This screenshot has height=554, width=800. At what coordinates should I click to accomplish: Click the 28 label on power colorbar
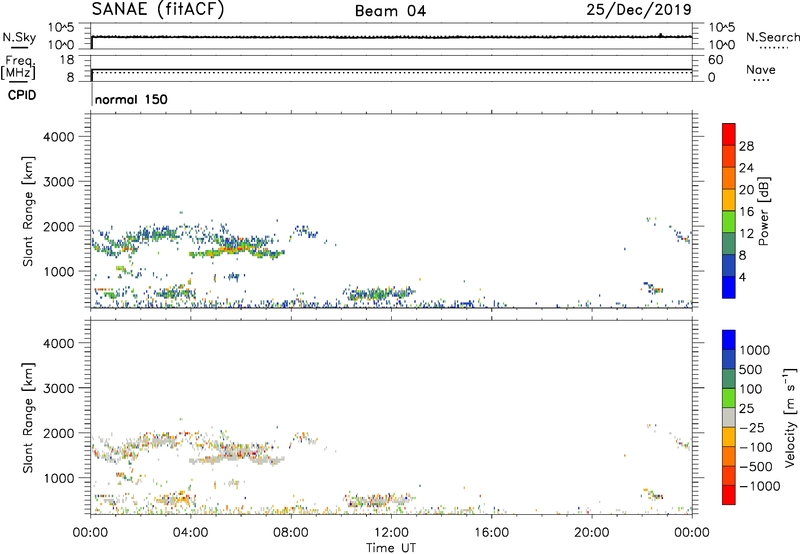[x=746, y=146]
